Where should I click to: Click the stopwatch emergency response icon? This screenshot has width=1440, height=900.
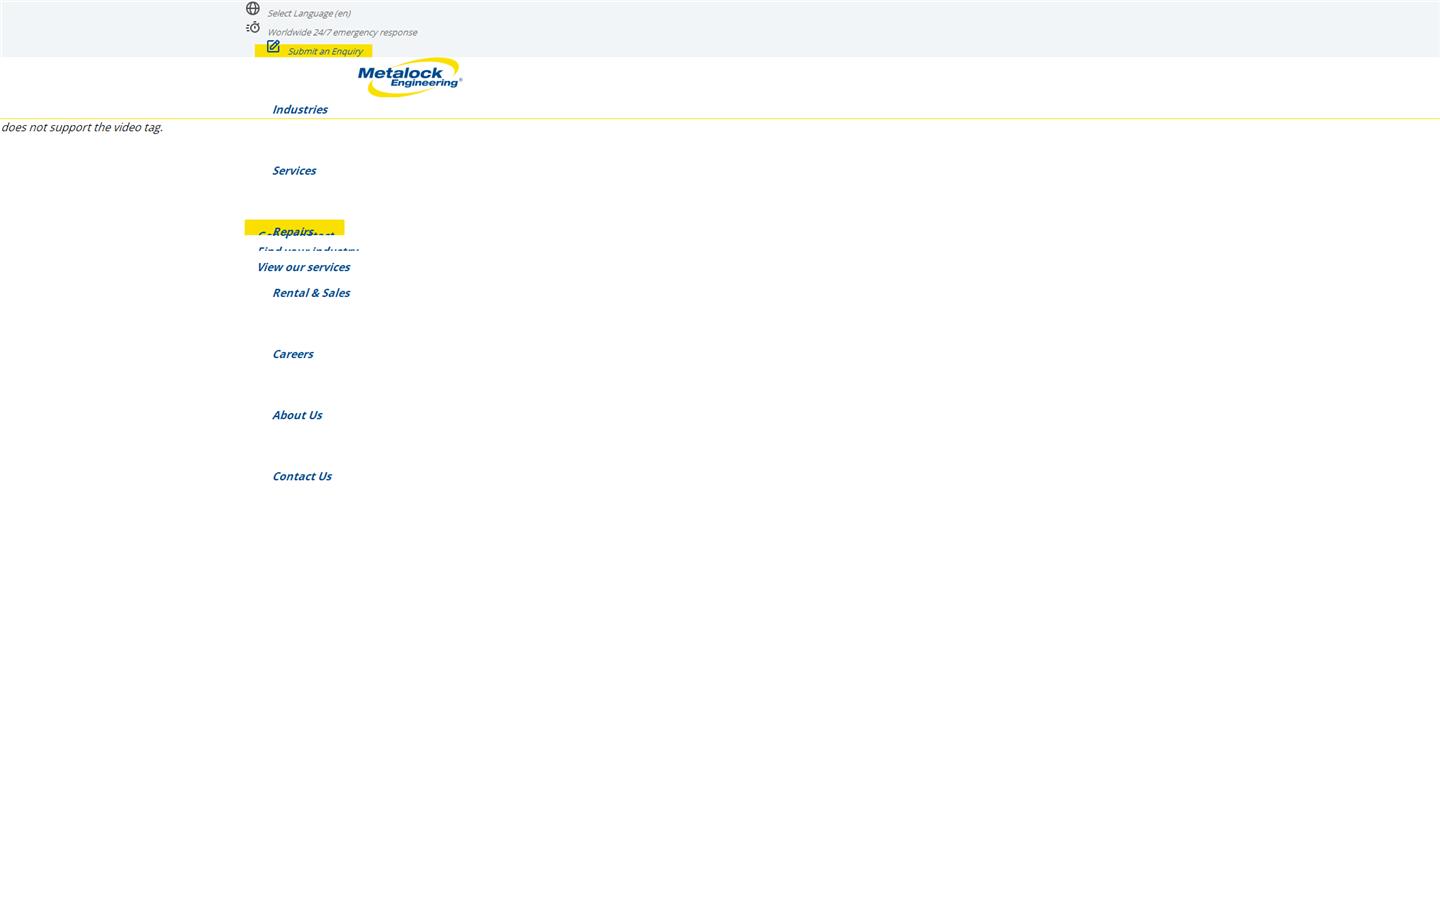coord(253,28)
